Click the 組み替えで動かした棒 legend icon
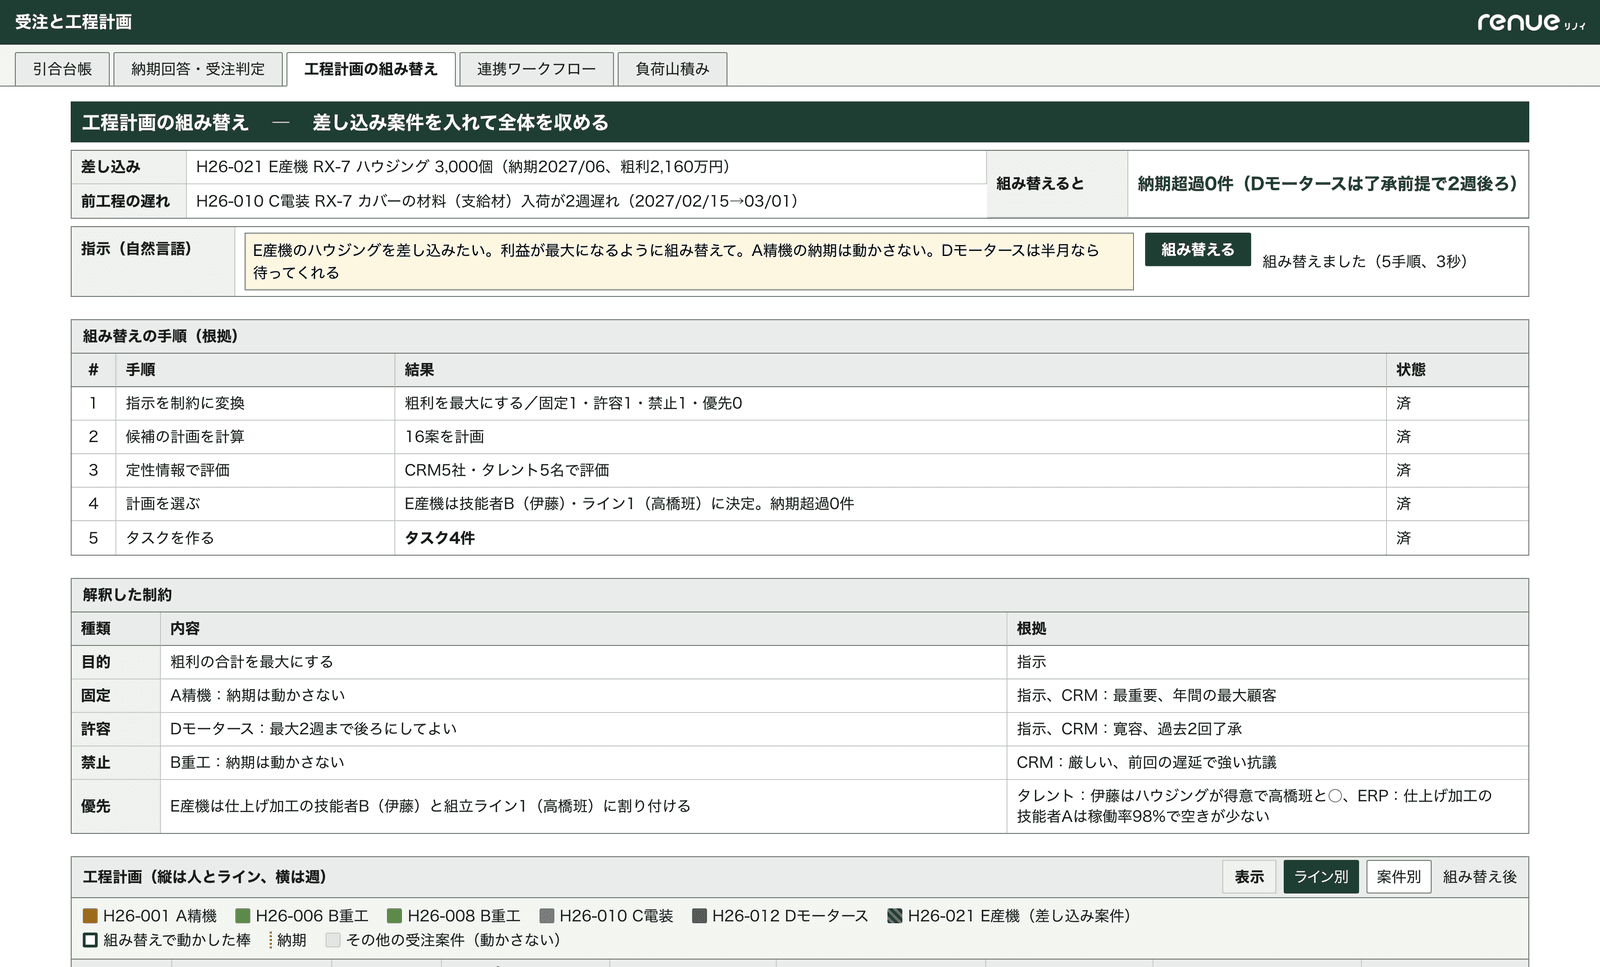 [x=90, y=940]
